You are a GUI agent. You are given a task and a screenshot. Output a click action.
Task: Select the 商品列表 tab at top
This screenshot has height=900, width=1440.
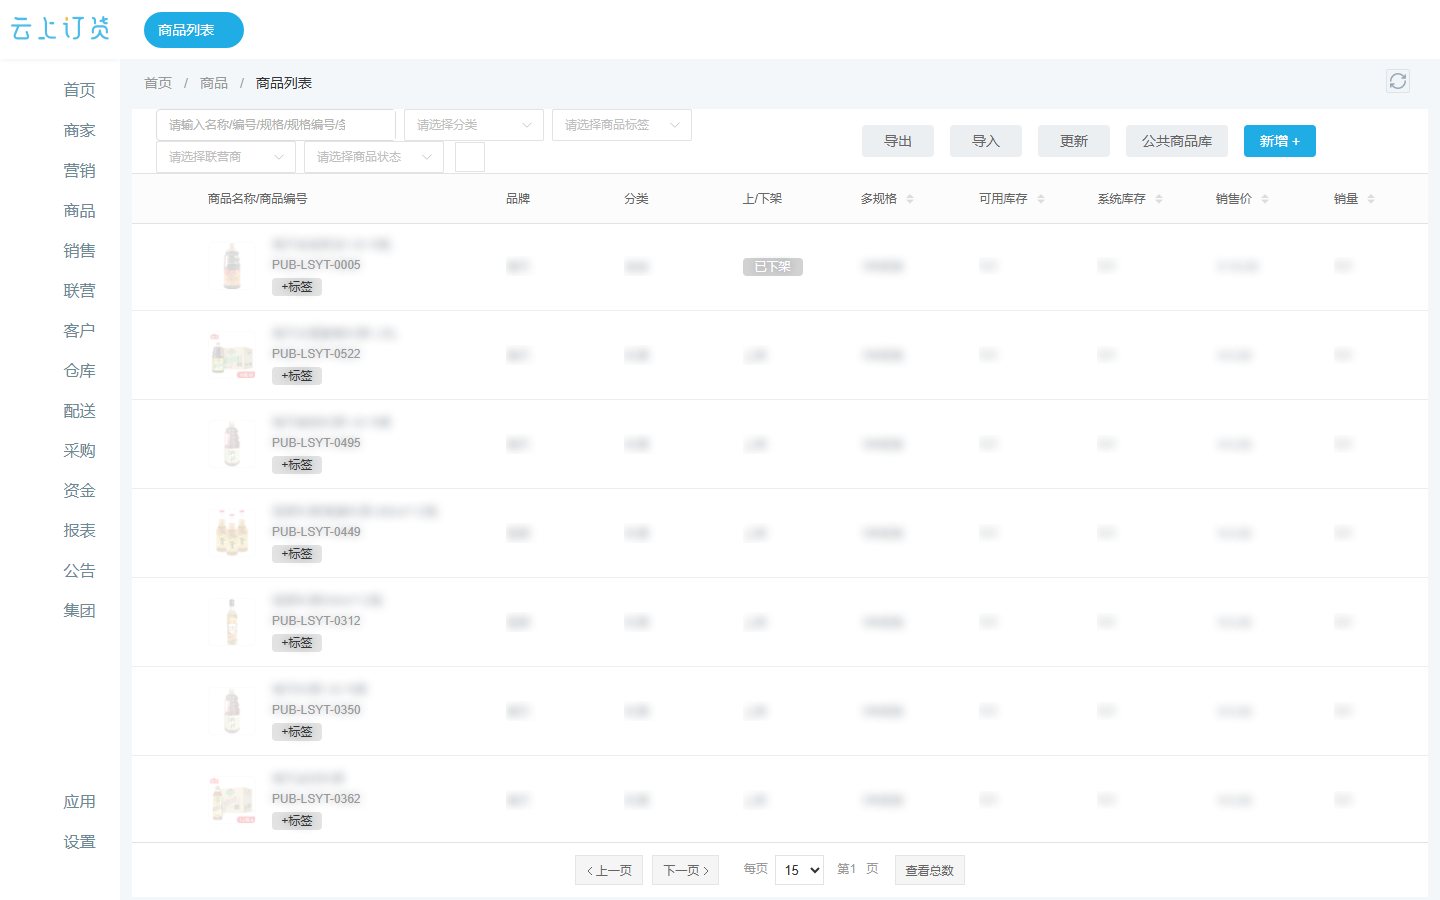pos(194,30)
